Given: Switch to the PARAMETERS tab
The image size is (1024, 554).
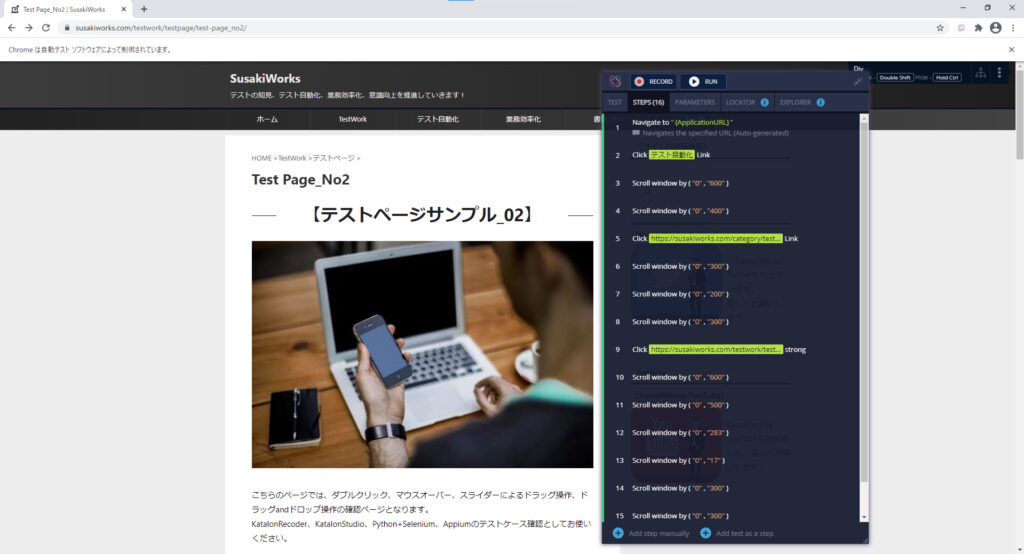Looking at the screenshot, I should [x=695, y=103].
